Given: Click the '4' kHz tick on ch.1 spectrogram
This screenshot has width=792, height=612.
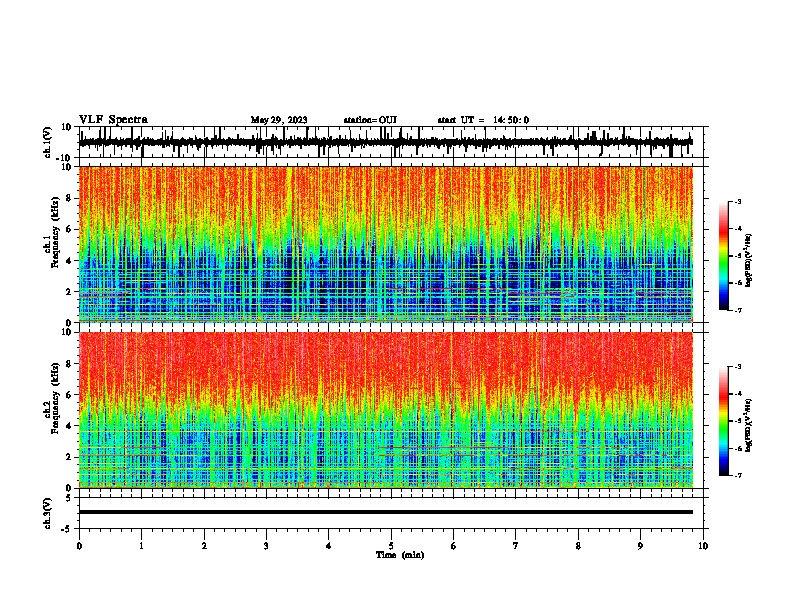Looking at the screenshot, I should [x=69, y=261].
